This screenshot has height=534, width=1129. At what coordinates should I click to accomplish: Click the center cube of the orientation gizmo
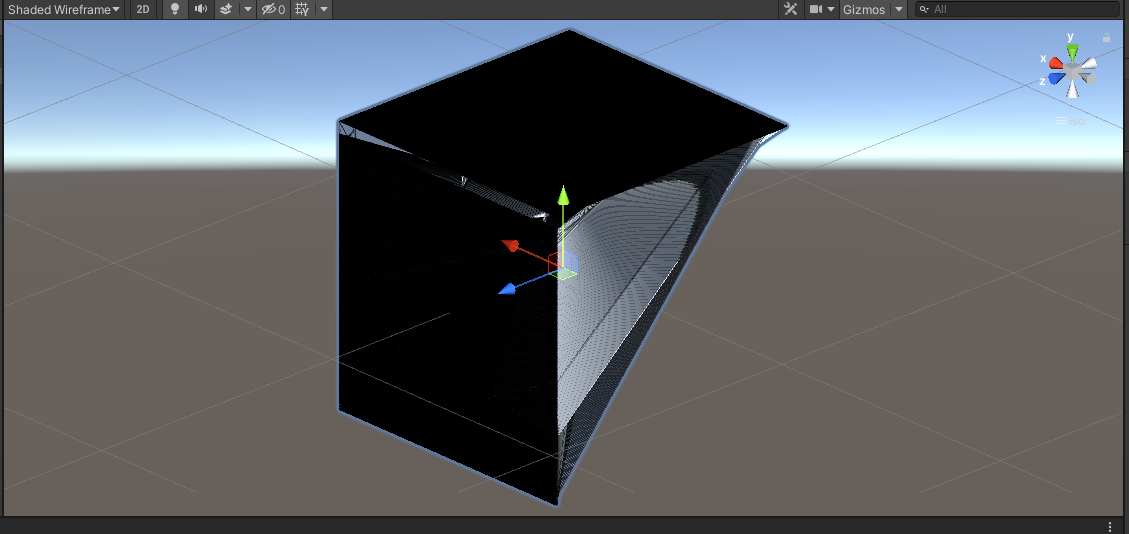(1073, 71)
